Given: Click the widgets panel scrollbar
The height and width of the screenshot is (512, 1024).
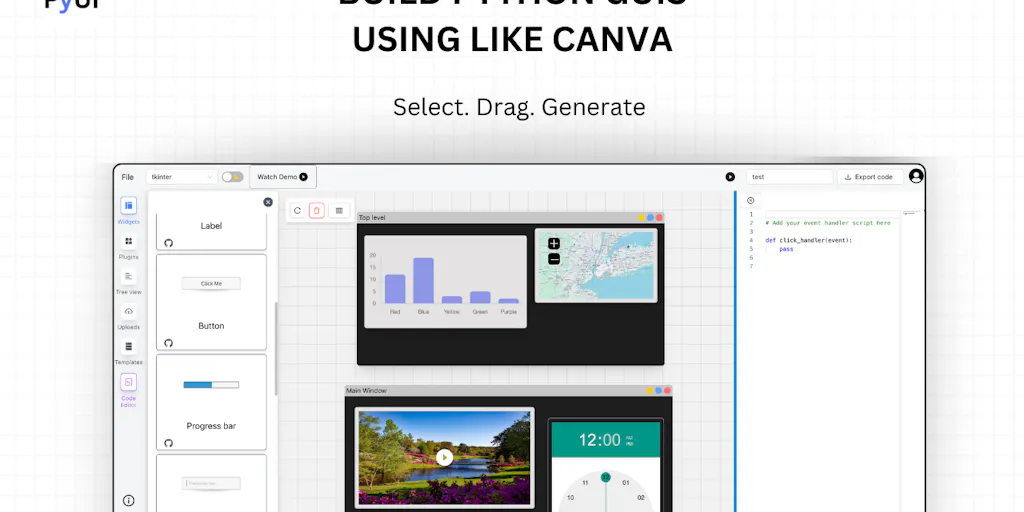Looking at the screenshot, I should coord(276,348).
